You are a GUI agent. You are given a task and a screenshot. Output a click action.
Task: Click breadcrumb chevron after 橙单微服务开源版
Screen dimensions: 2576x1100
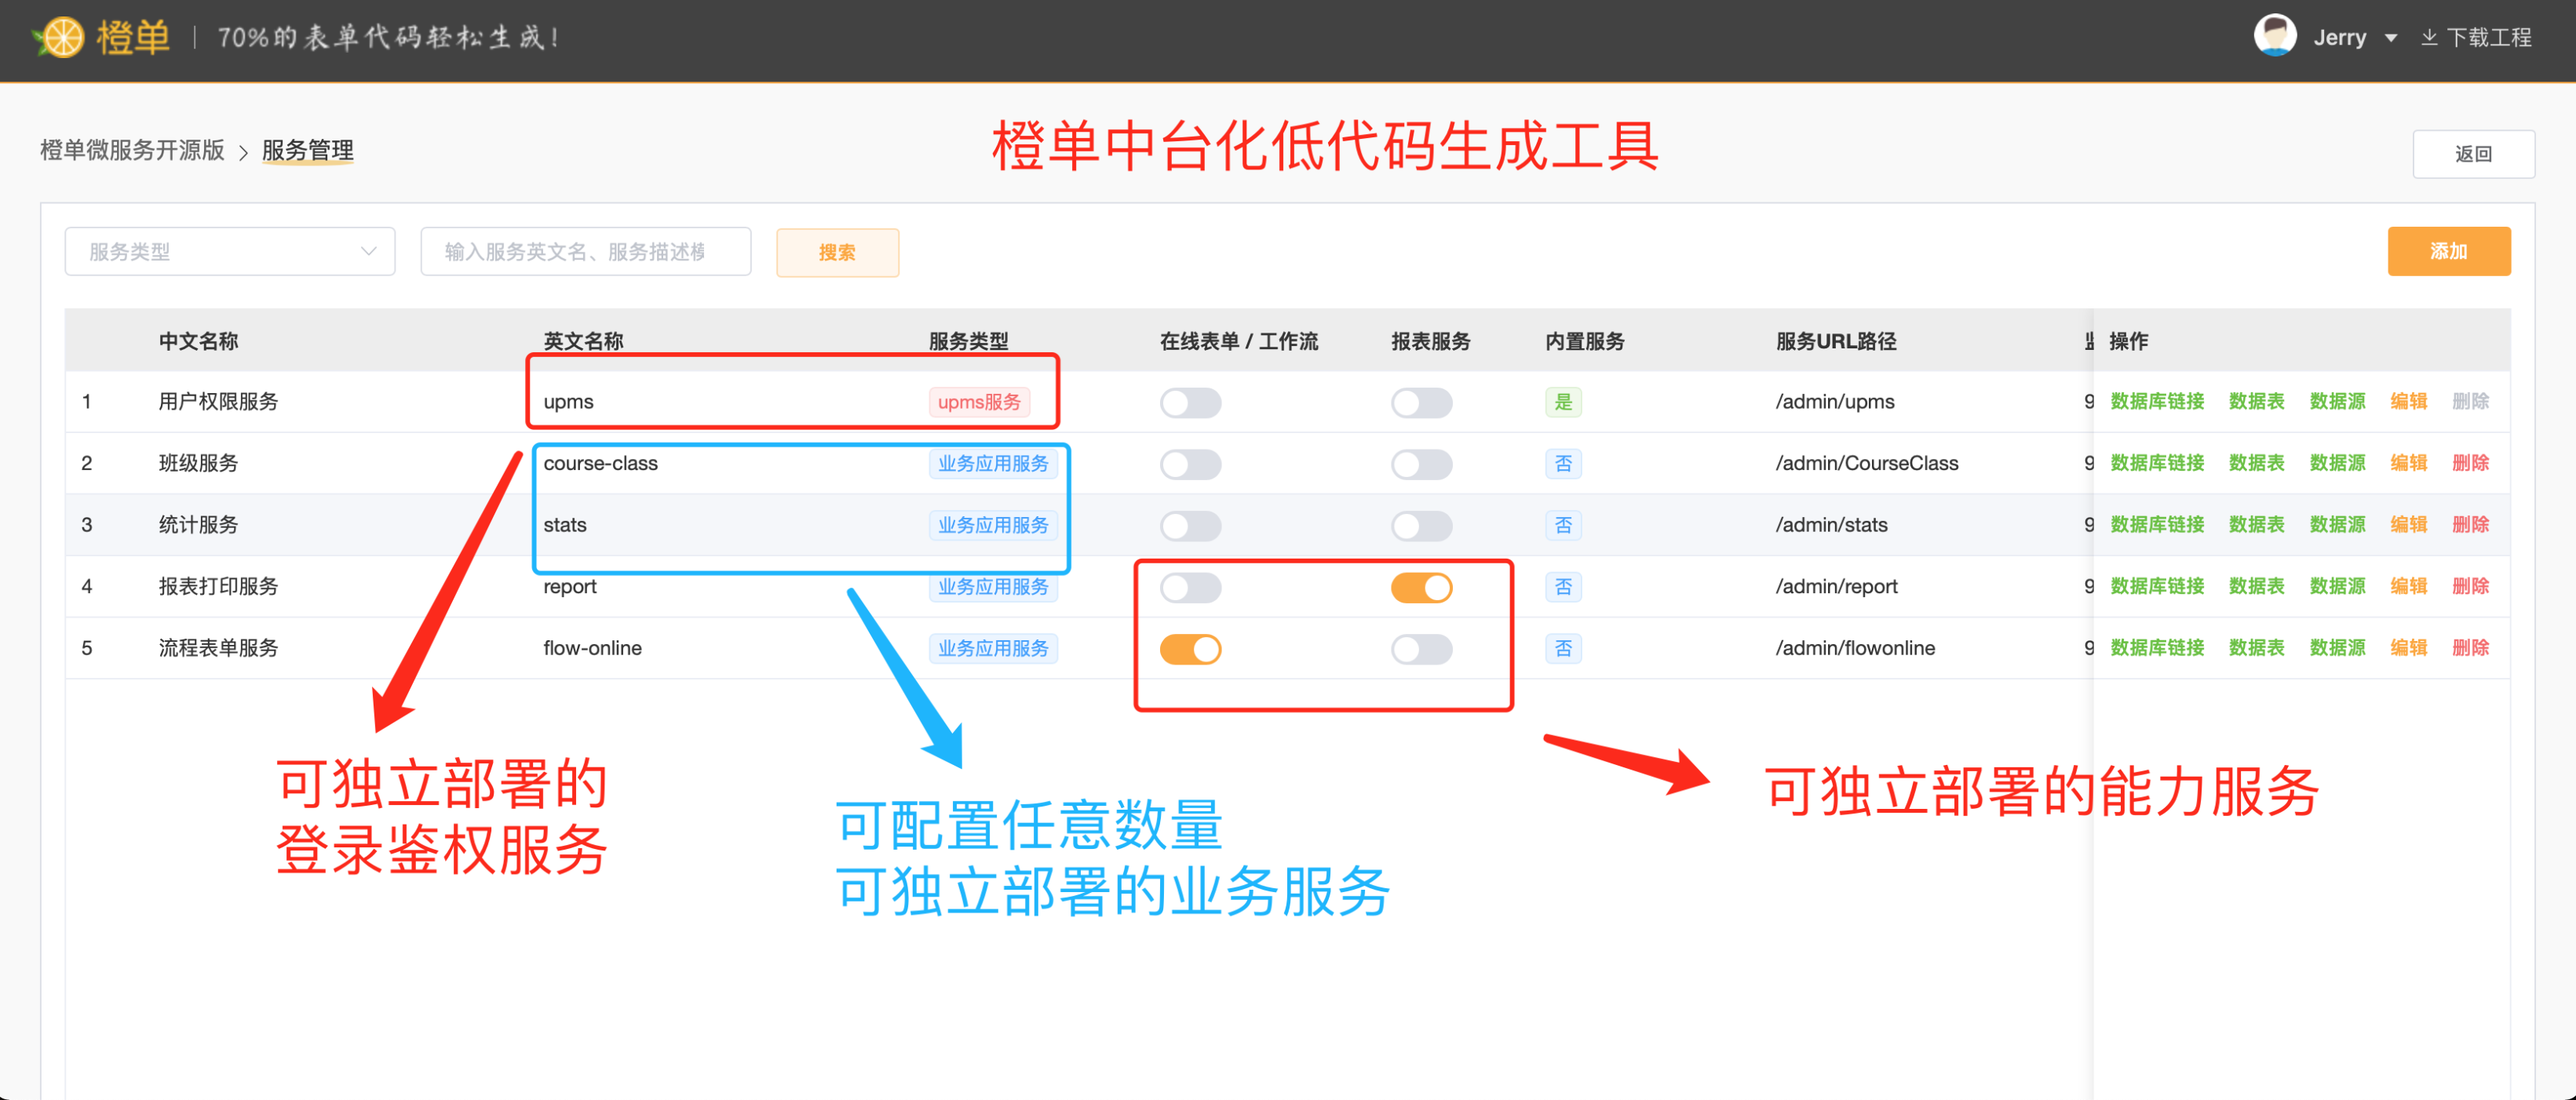pyautogui.click(x=243, y=152)
